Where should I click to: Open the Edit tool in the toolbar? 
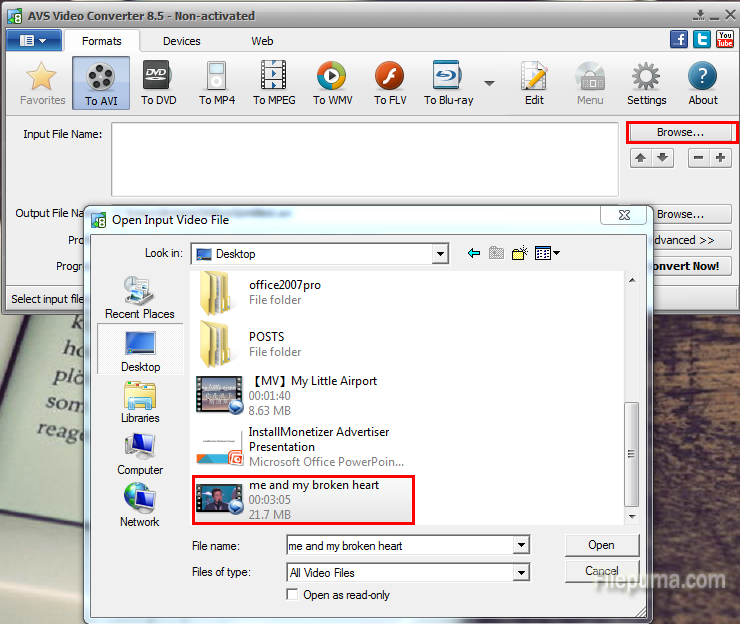click(534, 82)
